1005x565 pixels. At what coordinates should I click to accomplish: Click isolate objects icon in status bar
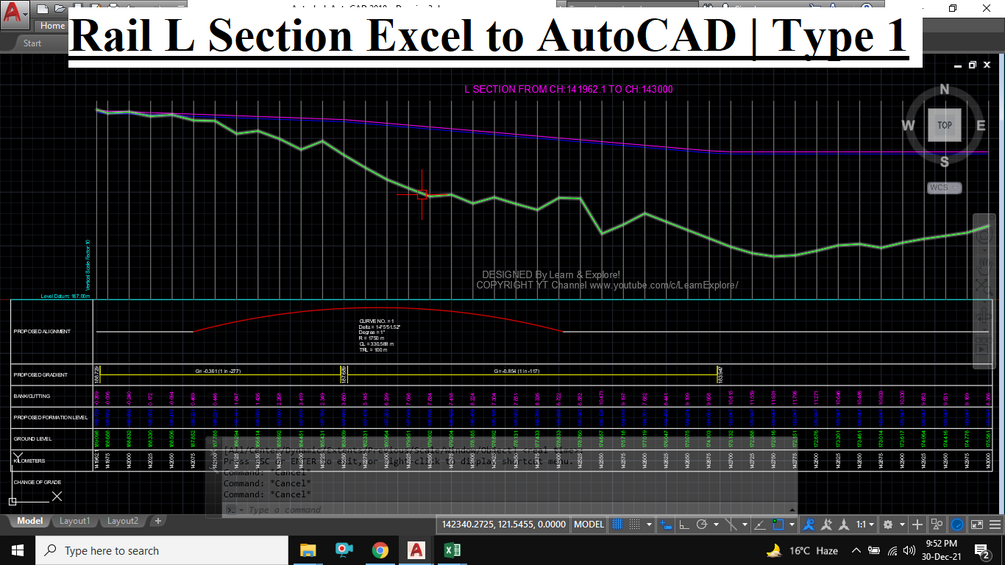[936, 524]
